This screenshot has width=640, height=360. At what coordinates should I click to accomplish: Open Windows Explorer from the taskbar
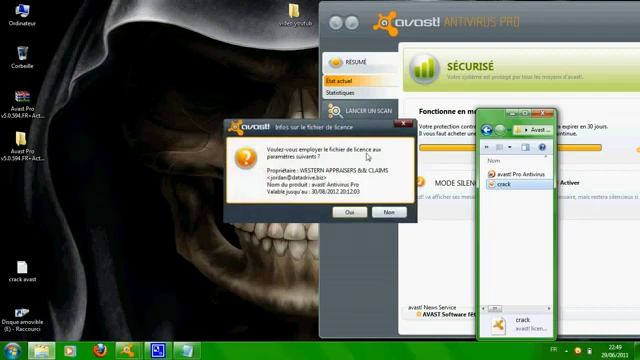pos(41,351)
